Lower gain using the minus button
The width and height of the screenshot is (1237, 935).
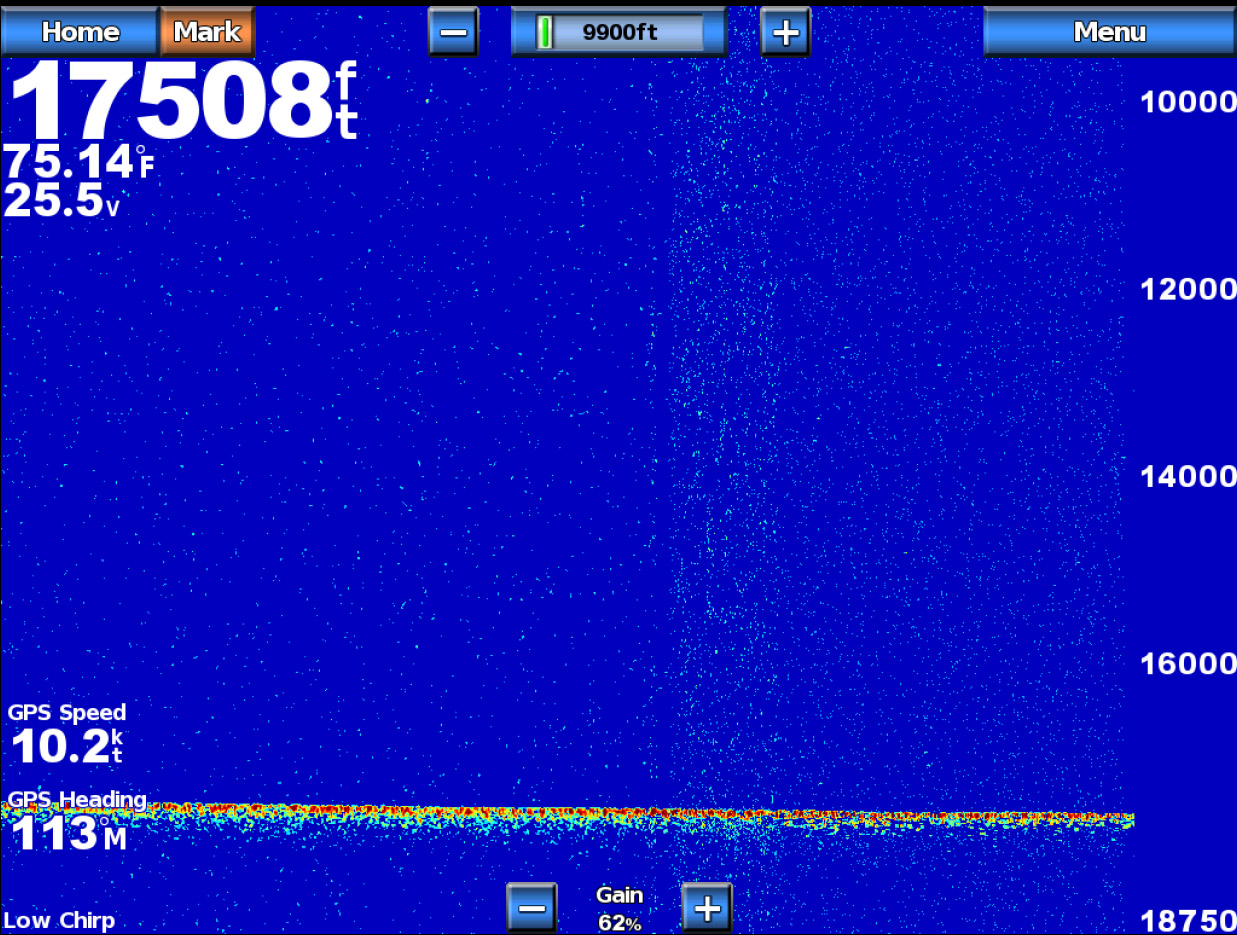pyautogui.click(x=531, y=908)
